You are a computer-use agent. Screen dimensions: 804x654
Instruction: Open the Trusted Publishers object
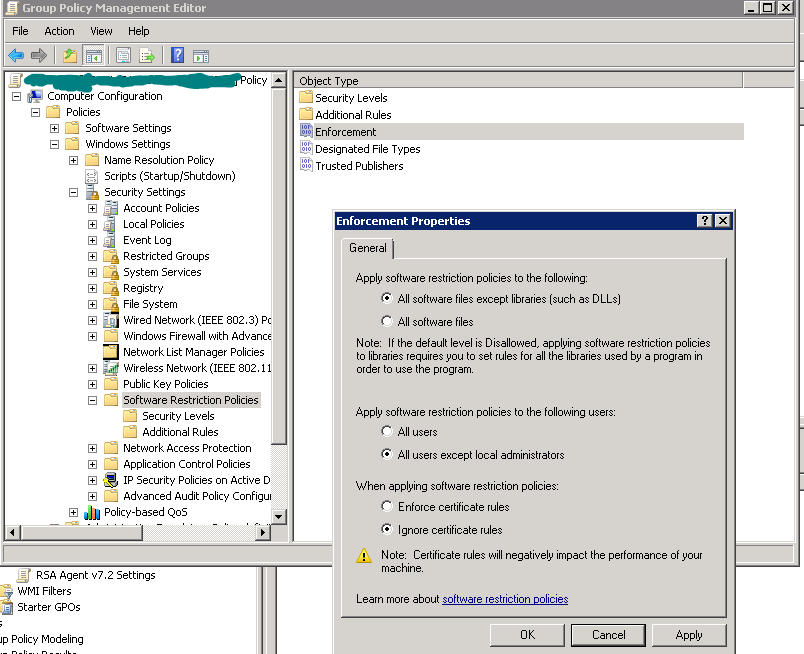(358, 166)
